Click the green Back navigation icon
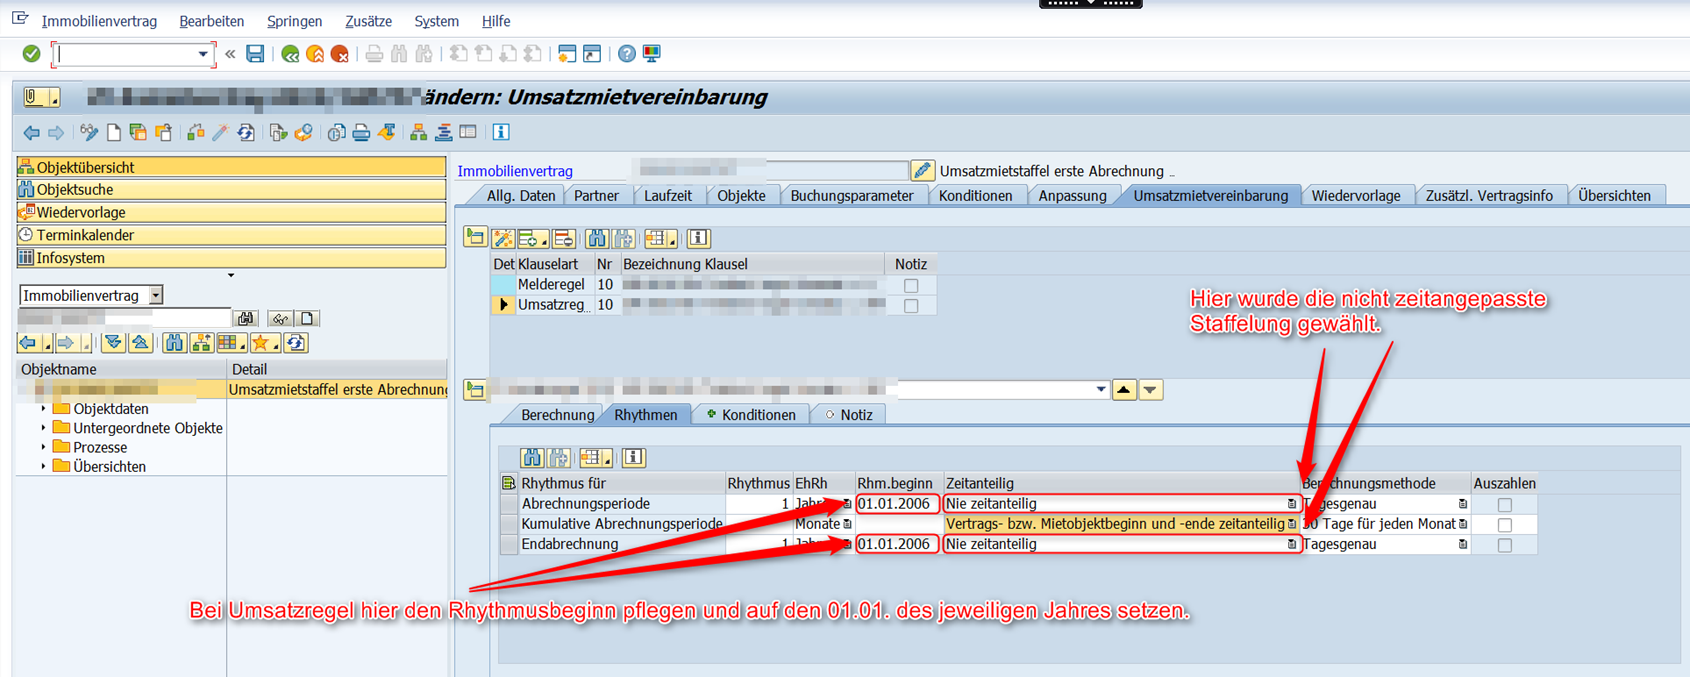 click(x=290, y=54)
